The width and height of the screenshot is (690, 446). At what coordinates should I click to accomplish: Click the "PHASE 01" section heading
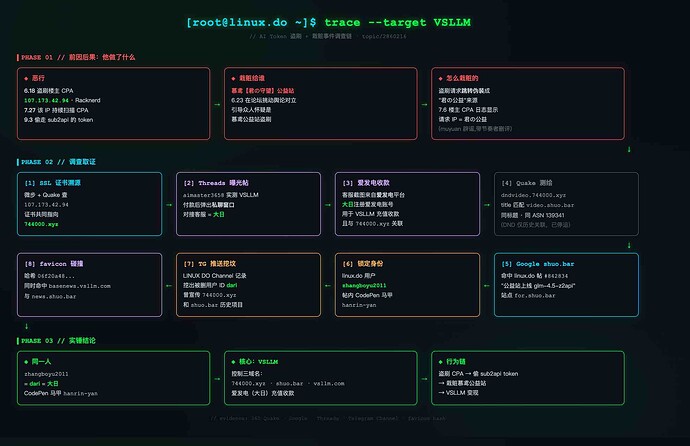pos(78,57)
